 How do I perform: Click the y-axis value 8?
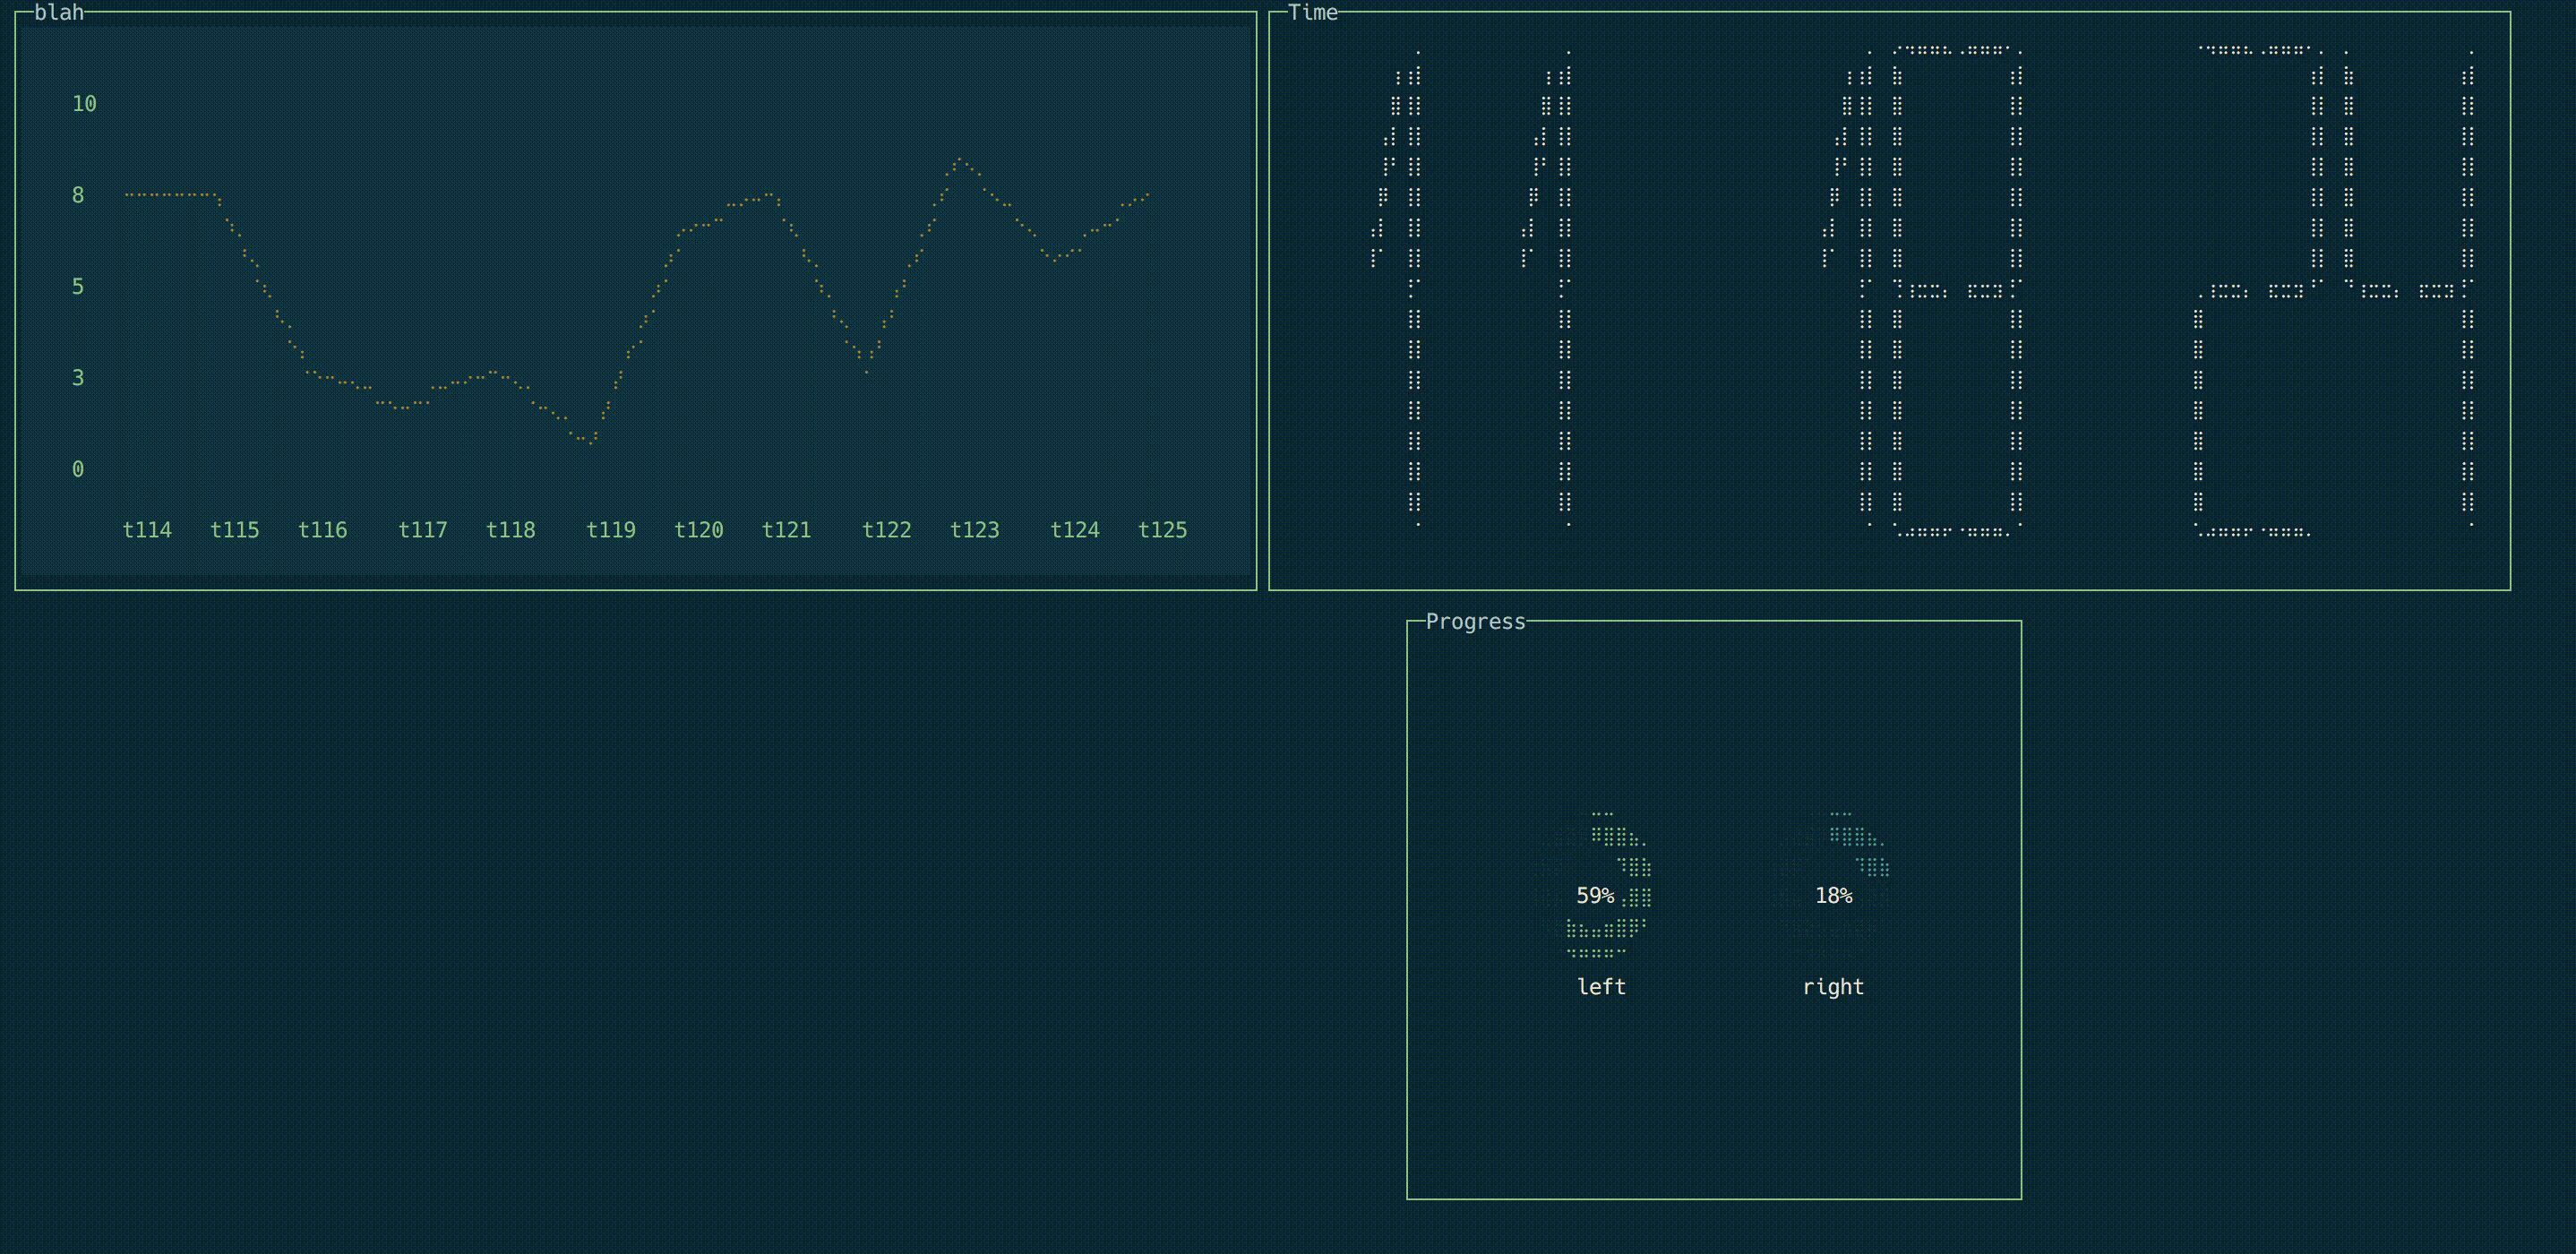(x=78, y=196)
